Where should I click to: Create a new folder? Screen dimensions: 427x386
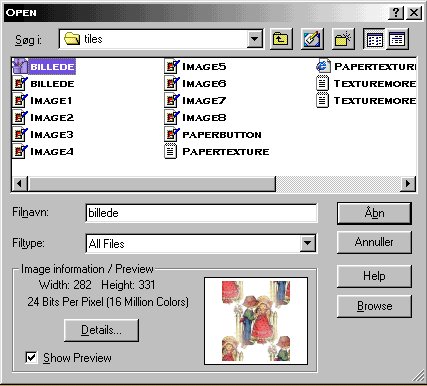coord(343,39)
